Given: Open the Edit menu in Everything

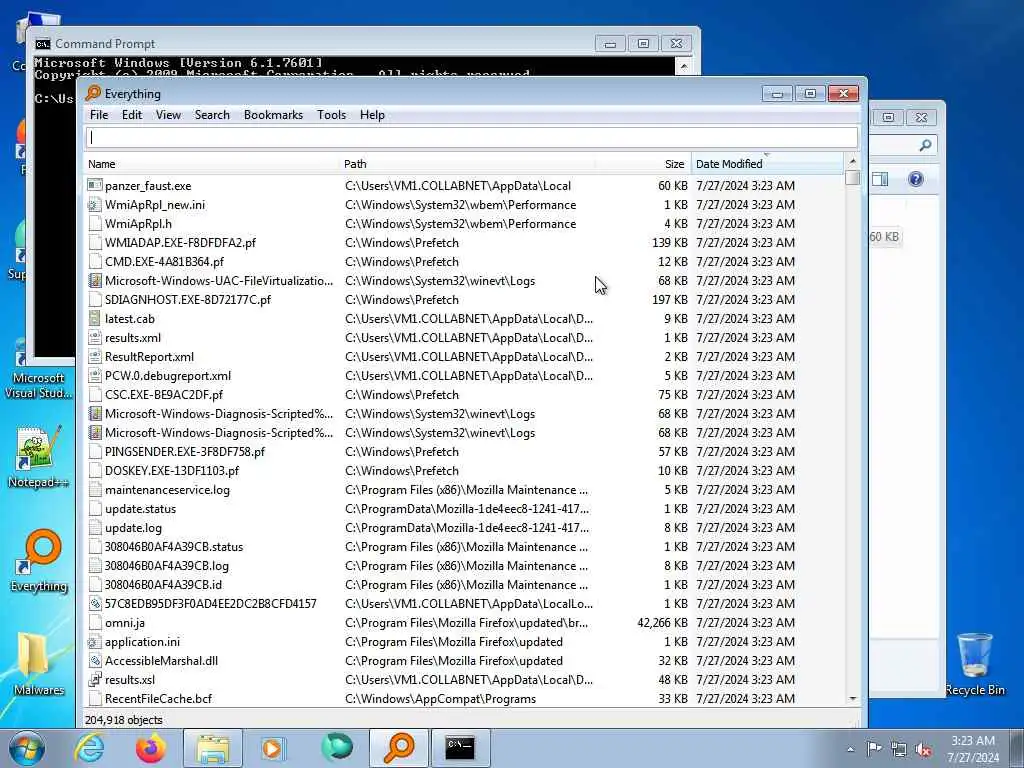Looking at the screenshot, I should click(131, 115).
